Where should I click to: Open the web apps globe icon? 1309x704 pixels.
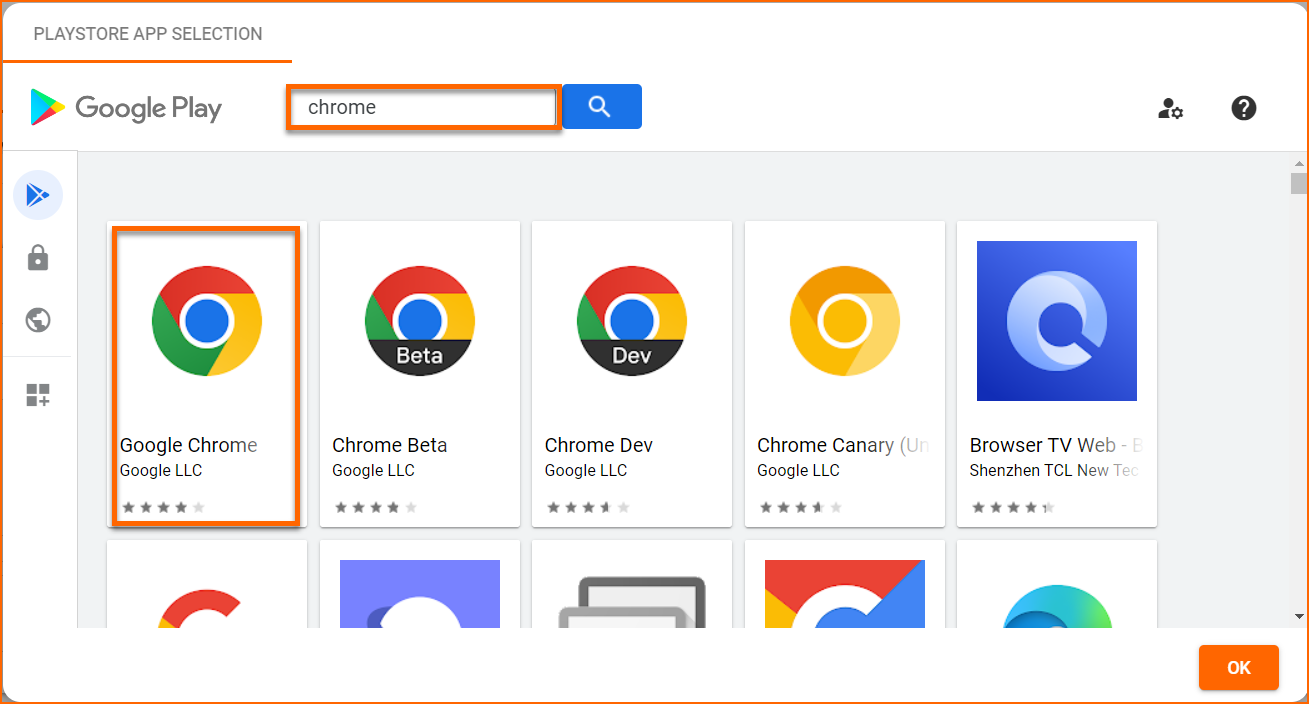coord(38,320)
